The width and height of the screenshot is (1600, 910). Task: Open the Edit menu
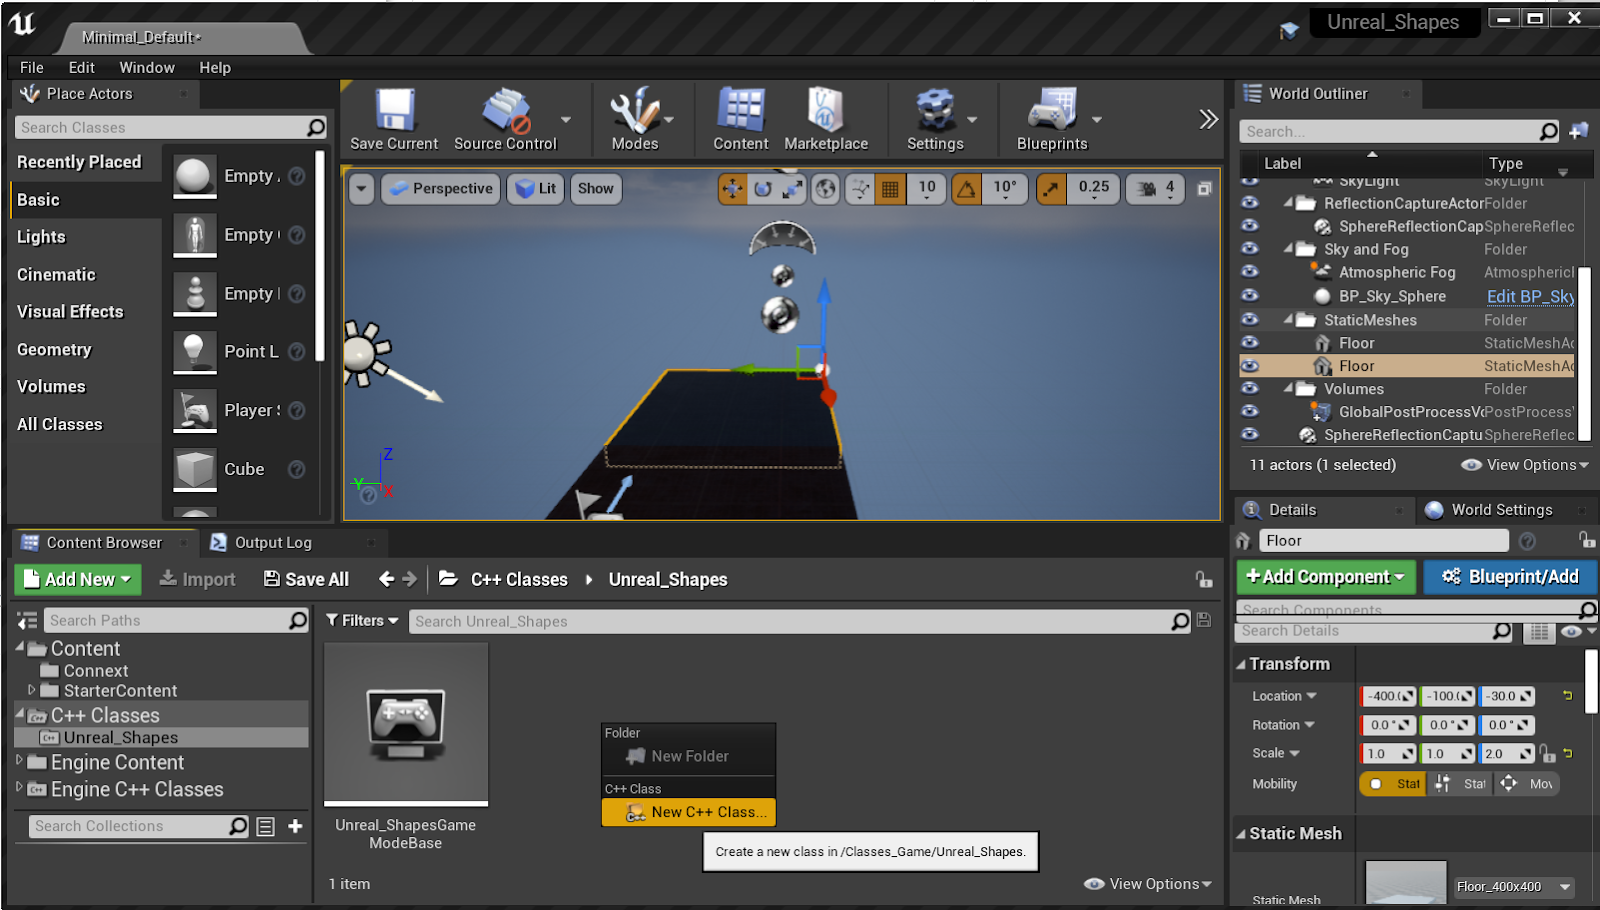pyautogui.click(x=82, y=68)
